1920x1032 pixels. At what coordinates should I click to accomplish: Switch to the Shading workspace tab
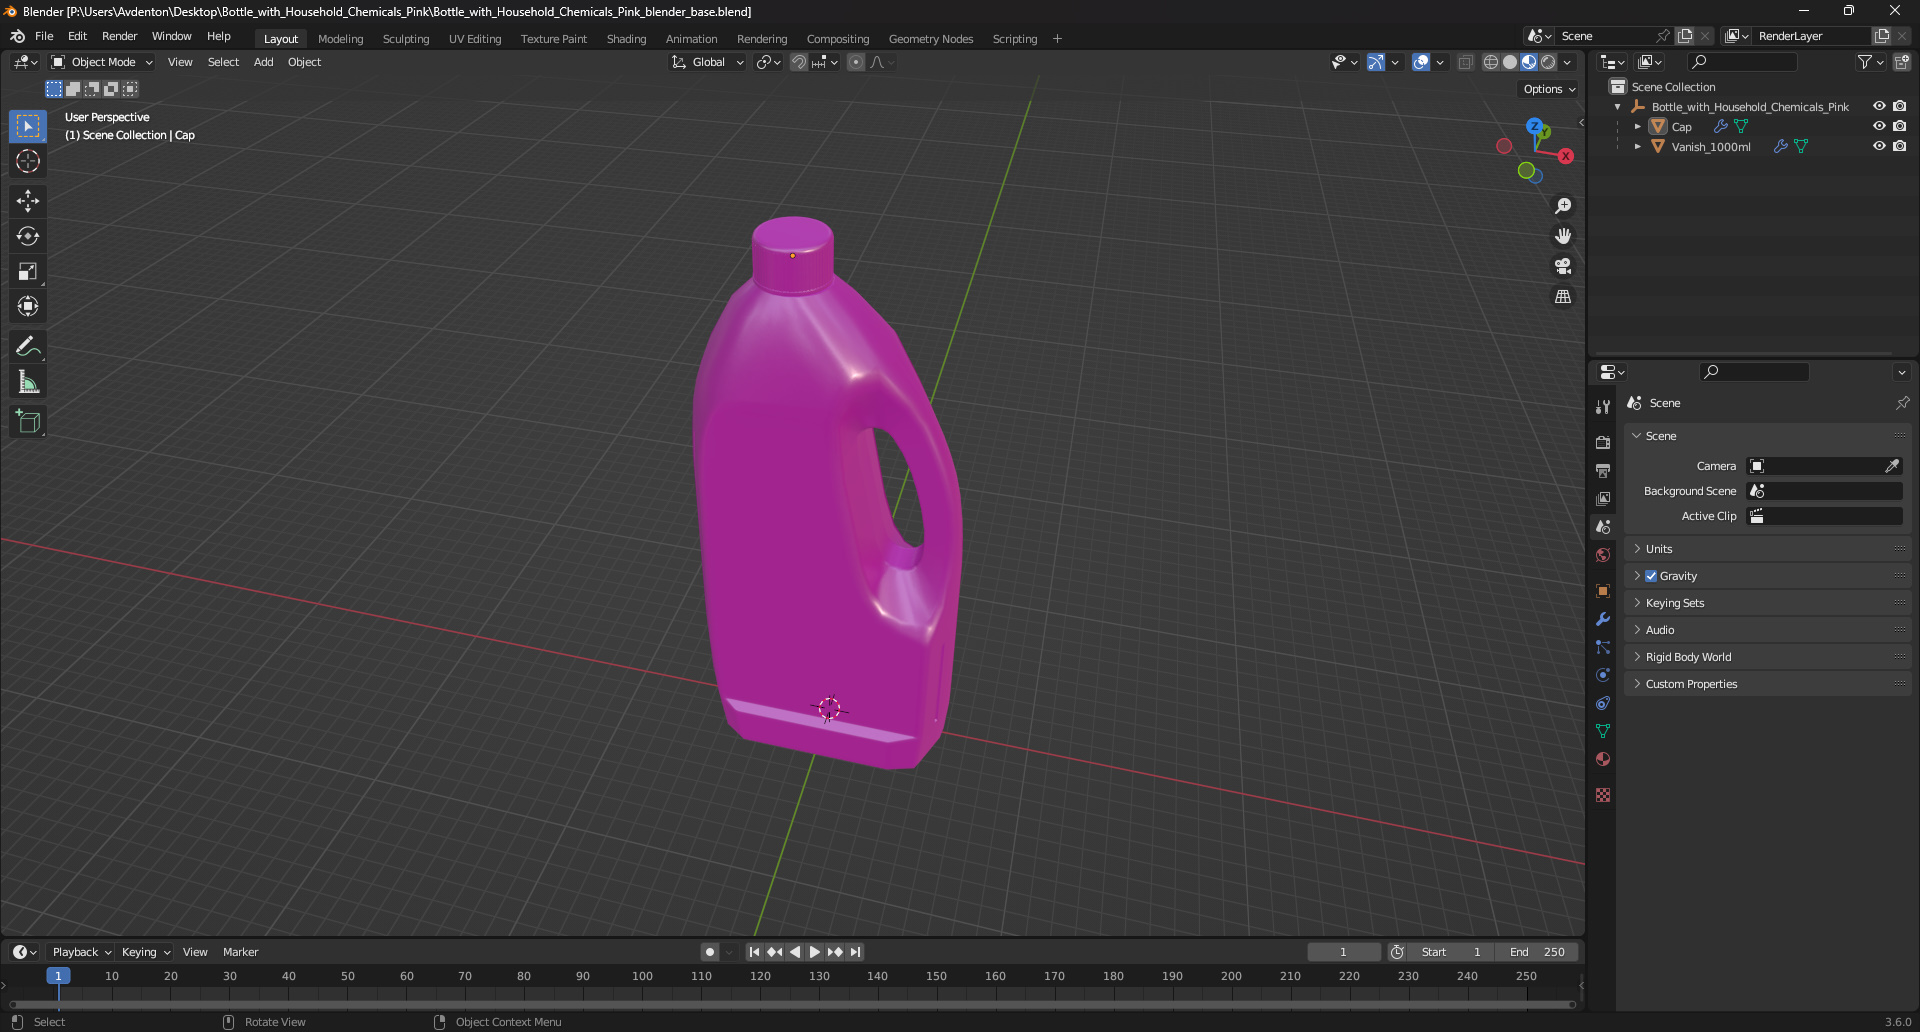pyautogui.click(x=626, y=39)
